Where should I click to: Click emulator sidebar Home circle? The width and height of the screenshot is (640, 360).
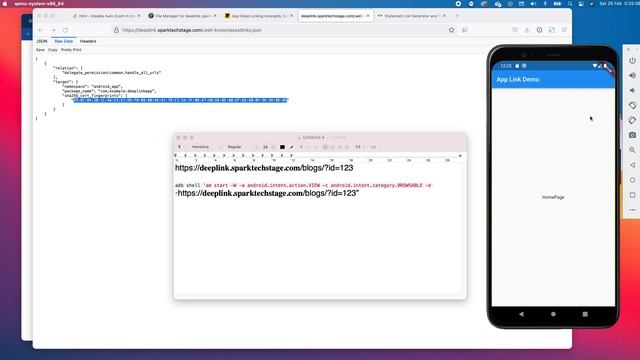click(x=632, y=180)
